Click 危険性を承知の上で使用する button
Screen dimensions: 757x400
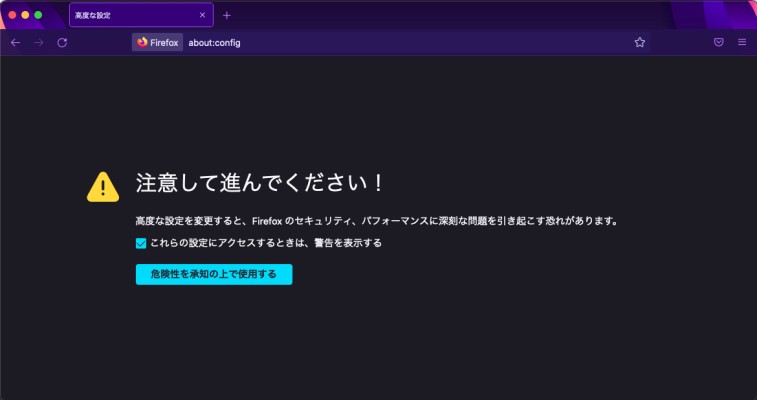point(214,274)
